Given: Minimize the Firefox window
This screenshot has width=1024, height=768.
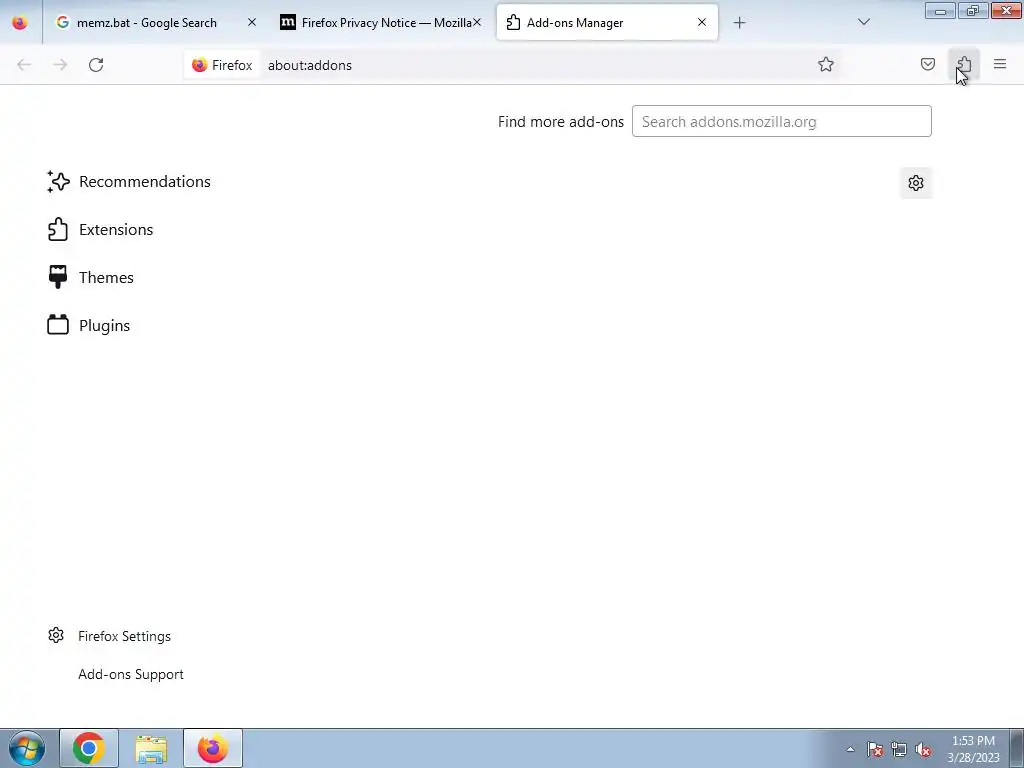Looking at the screenshot, I should tap(940, 10).
